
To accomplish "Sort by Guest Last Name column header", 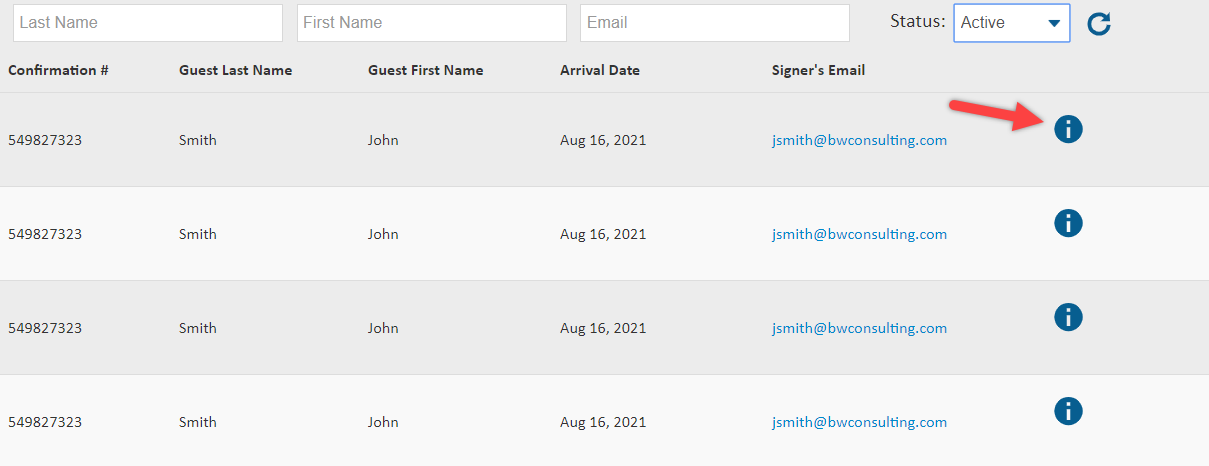I will (236, 71).
